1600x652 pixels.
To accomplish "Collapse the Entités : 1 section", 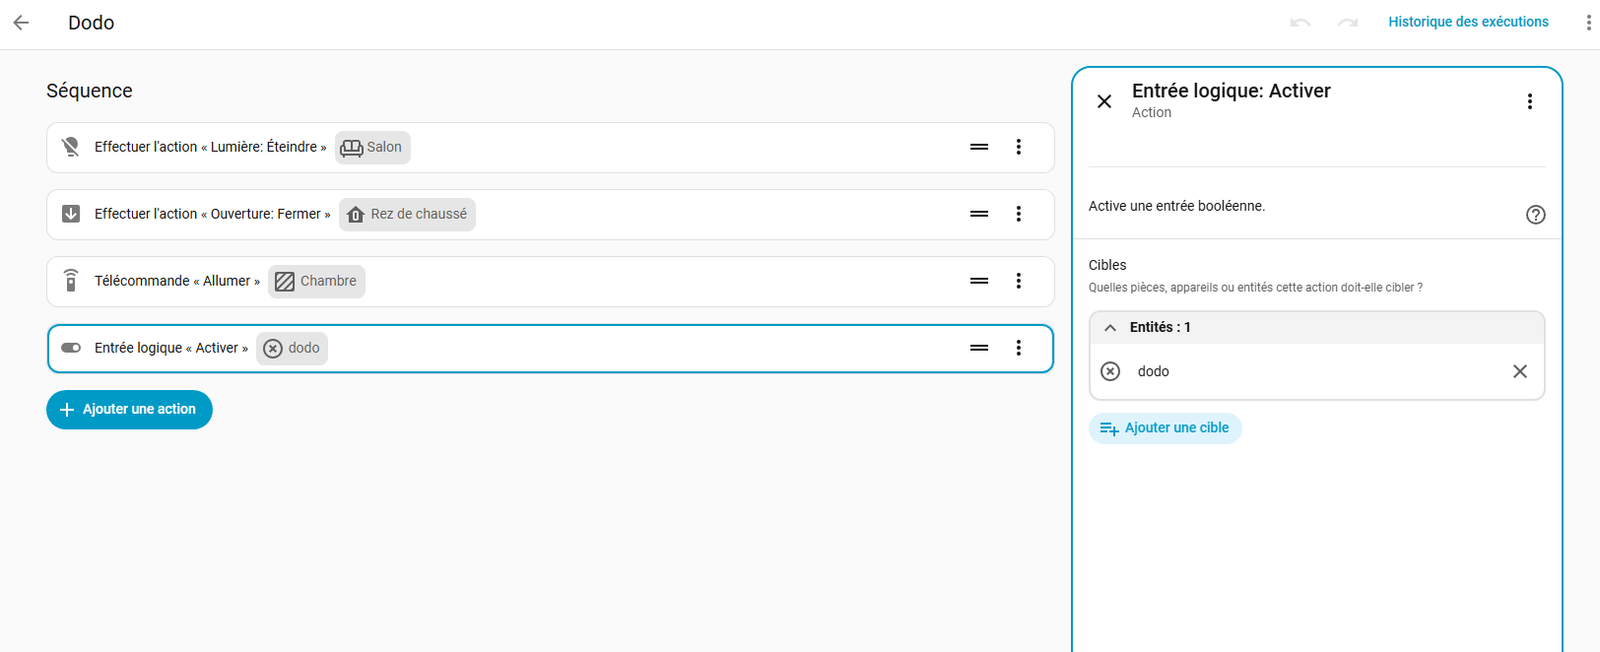I will (1110, 327).
